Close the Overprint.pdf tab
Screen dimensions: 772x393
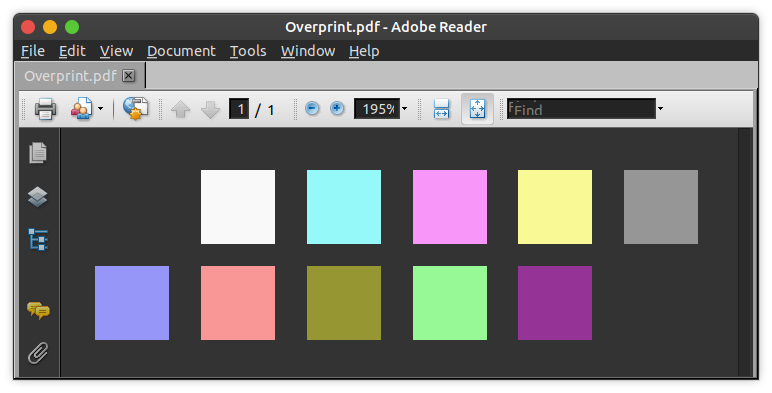click(129, 76)
